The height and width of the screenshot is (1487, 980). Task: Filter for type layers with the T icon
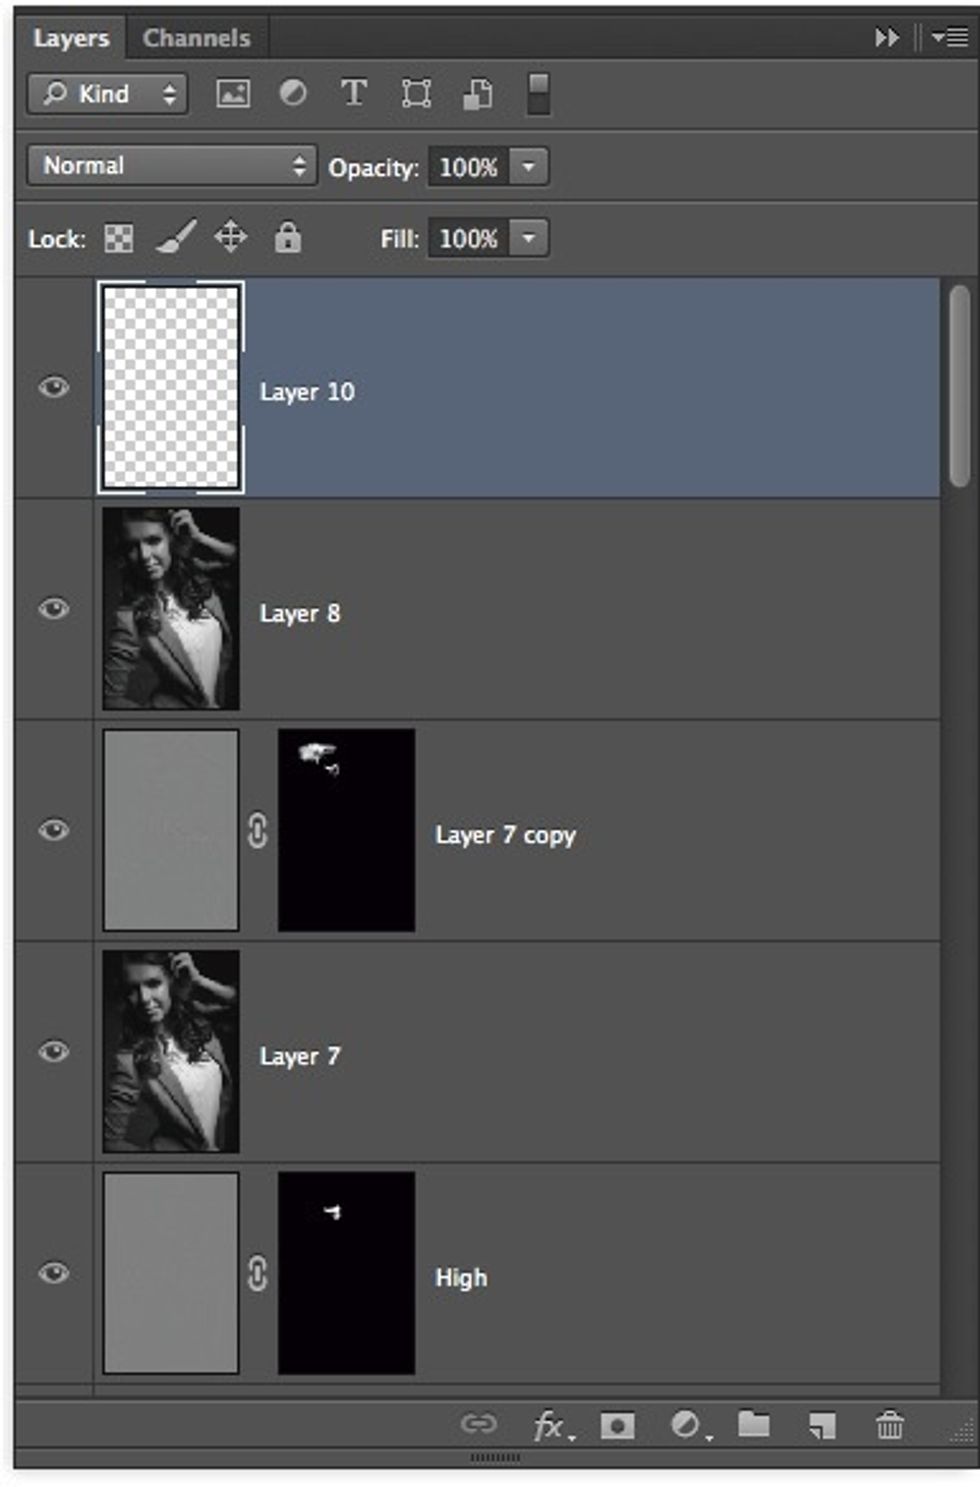click(354, 93)
